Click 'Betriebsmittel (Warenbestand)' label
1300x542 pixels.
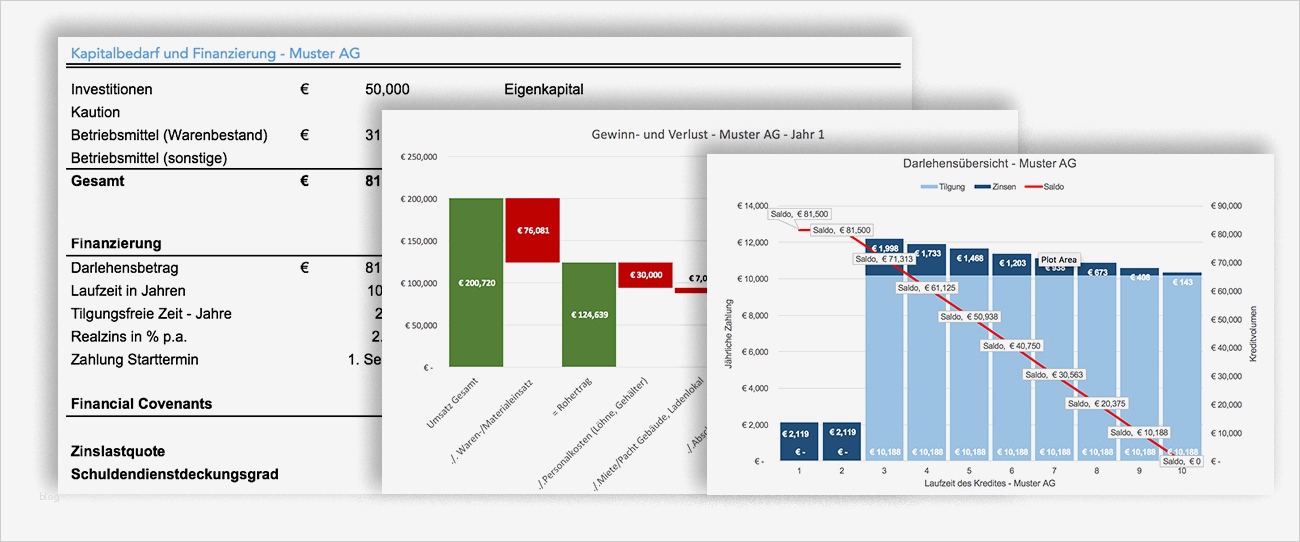click(169, 135)
